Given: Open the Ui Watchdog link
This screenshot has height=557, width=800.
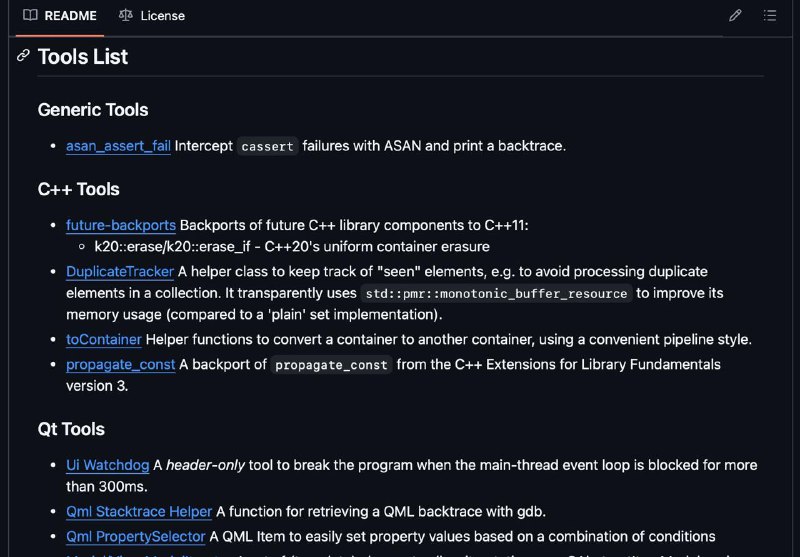Looking at the screenshot, I should click(108, 465).
